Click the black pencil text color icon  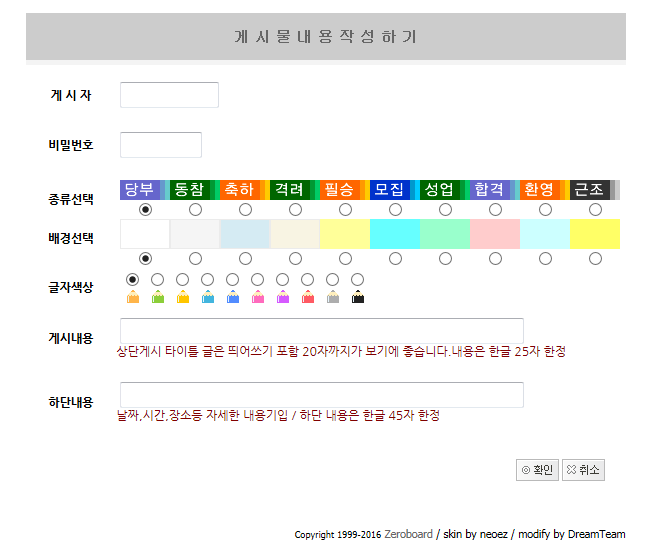tap(358, 297)
